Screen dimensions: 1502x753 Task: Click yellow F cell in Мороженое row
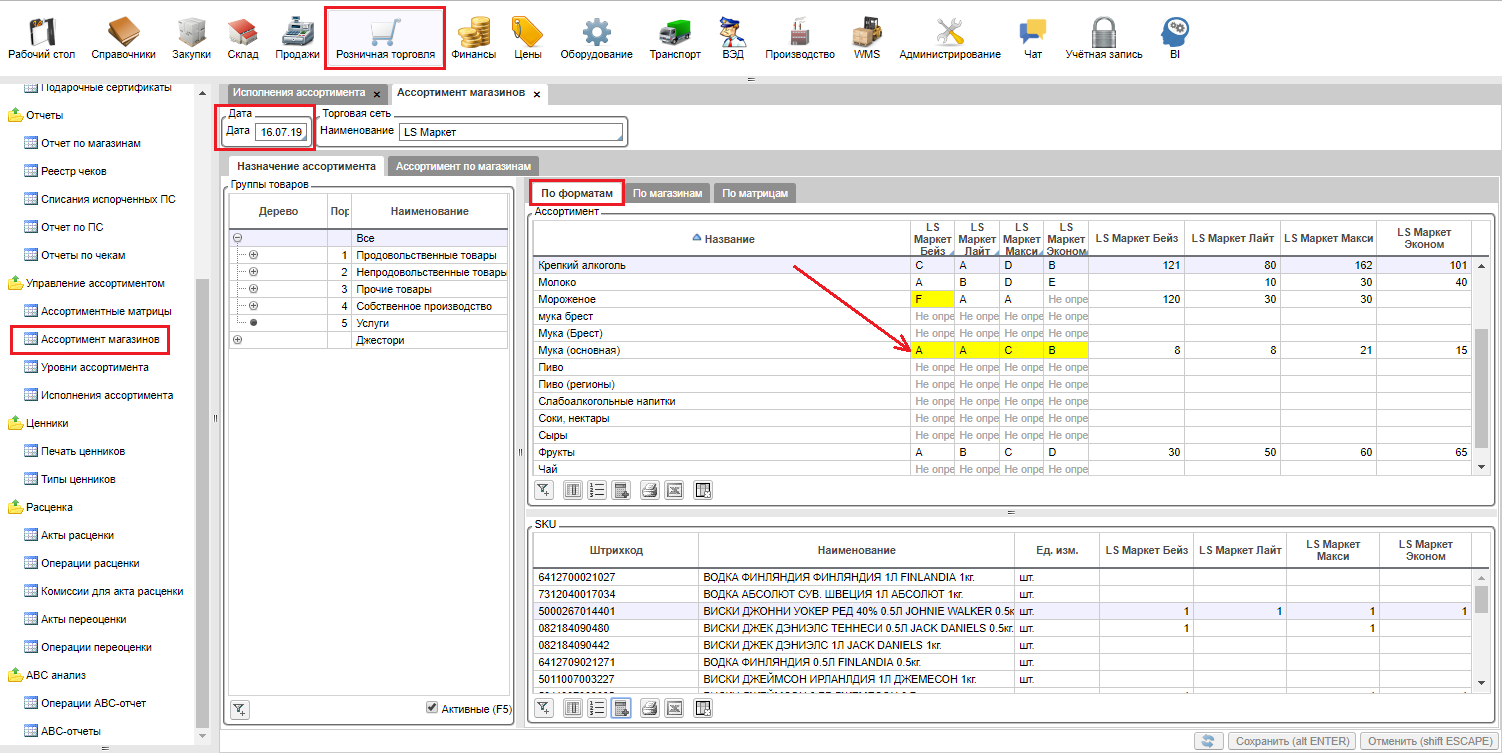pyautogui.click(x=931, y=299)
